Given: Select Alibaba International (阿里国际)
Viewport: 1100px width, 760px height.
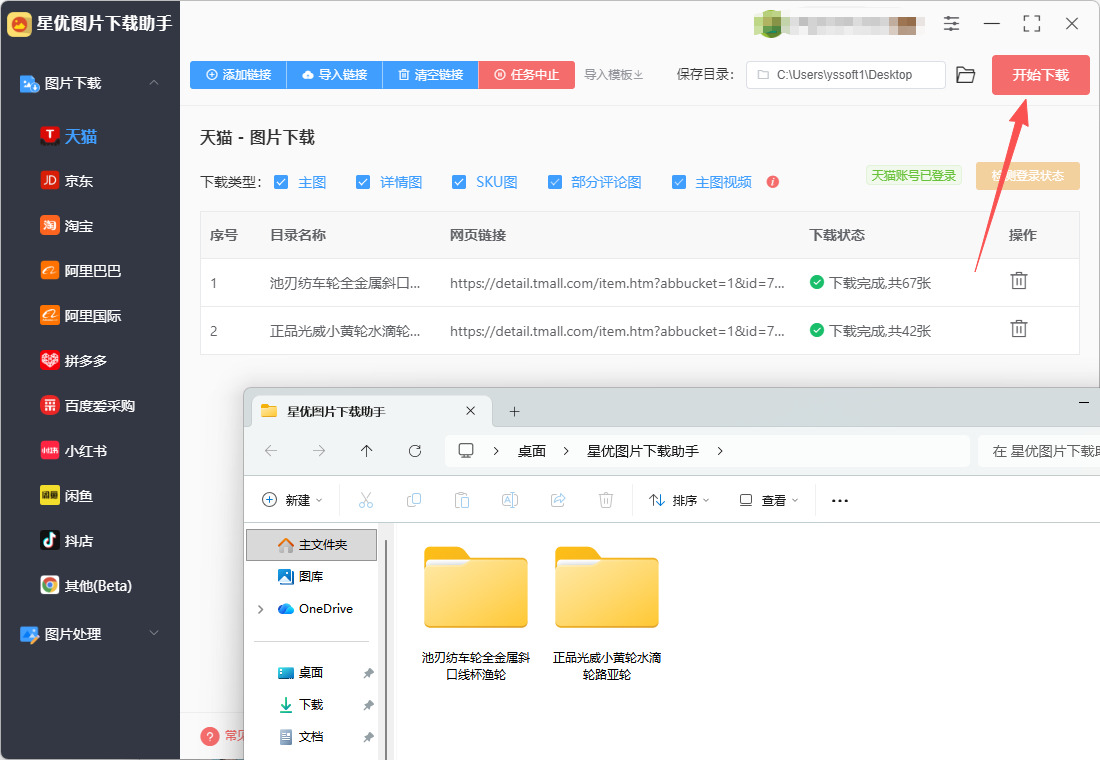Looking at the screenshot, I should [x=81, y=316].
